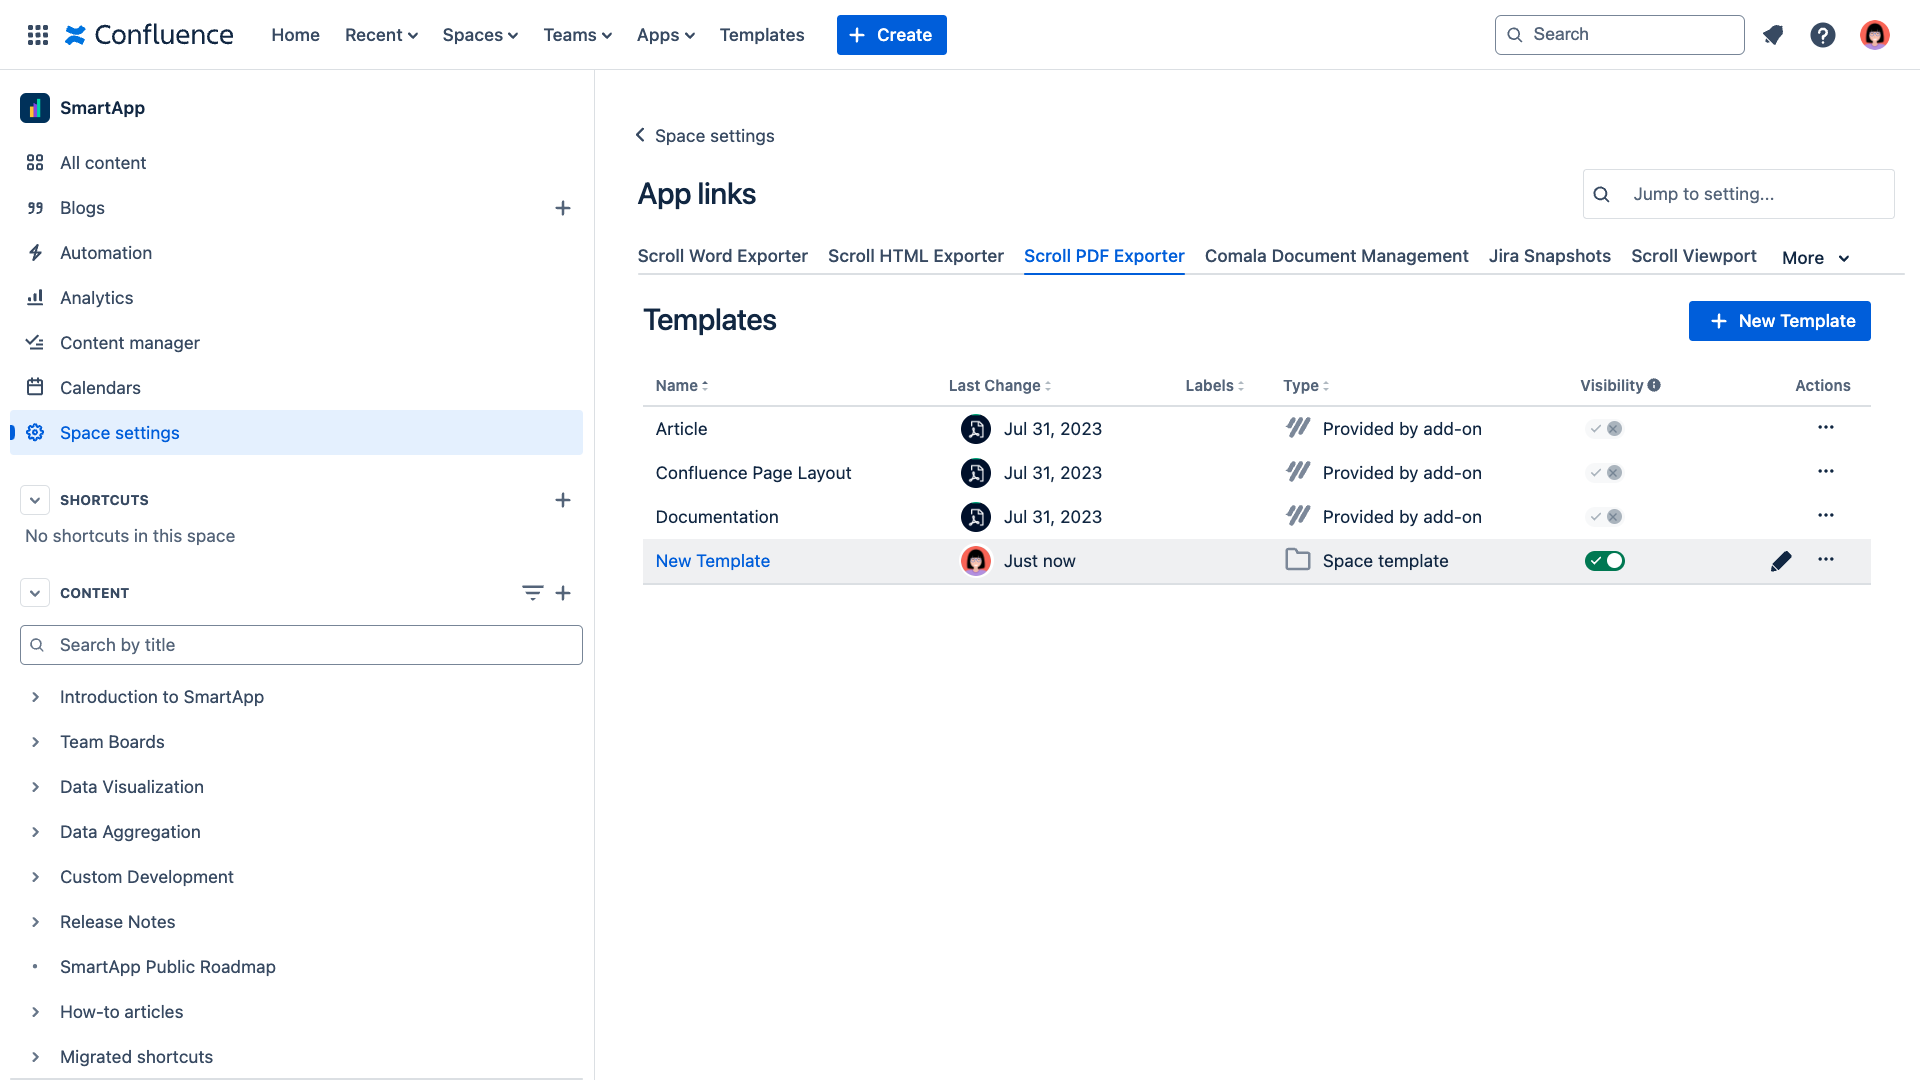The image size is (1920, 1080).
Task: Click the Space settings gear icon in sidebar
Action: (36, 431)
